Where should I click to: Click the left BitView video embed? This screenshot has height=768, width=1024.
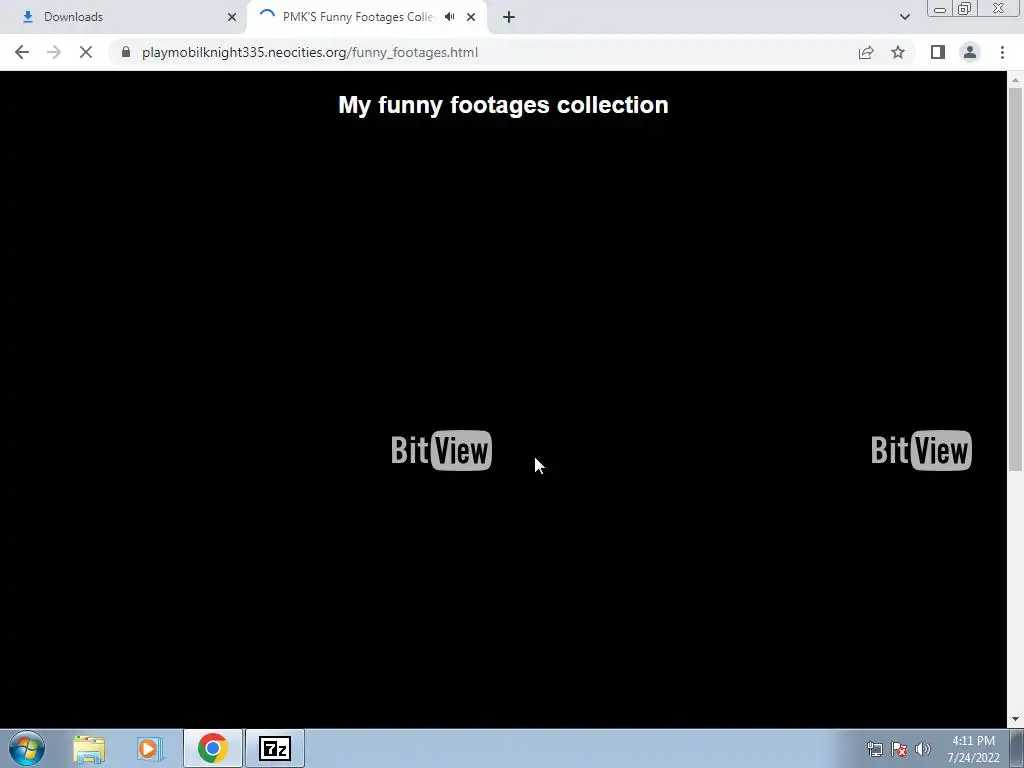441,450
